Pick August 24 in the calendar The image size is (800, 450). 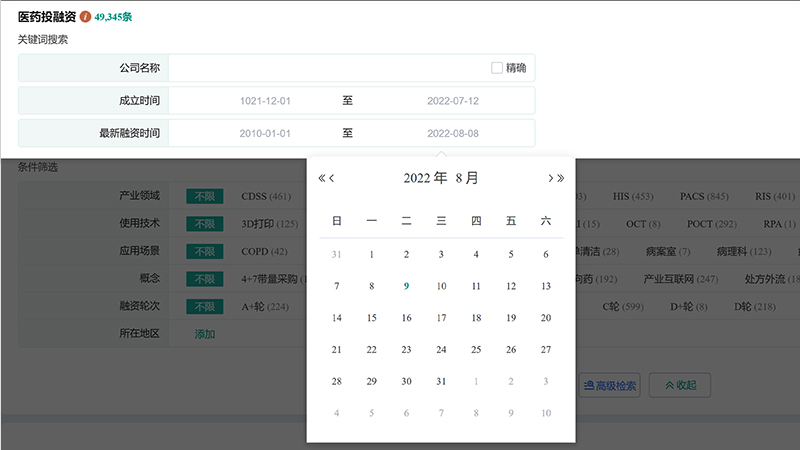coord(441,349)
